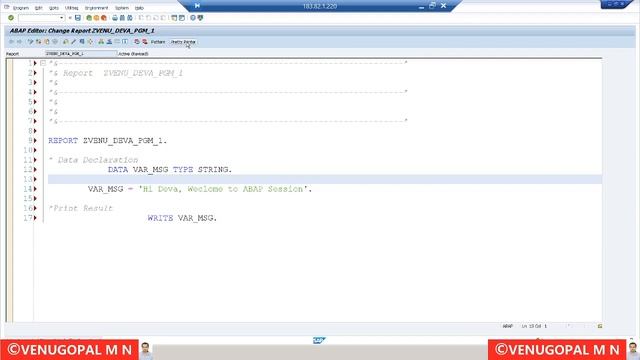The image size is (640, 360).
Task: Click the pin icon on the remote connection bar
Action: tap(197, 6)
